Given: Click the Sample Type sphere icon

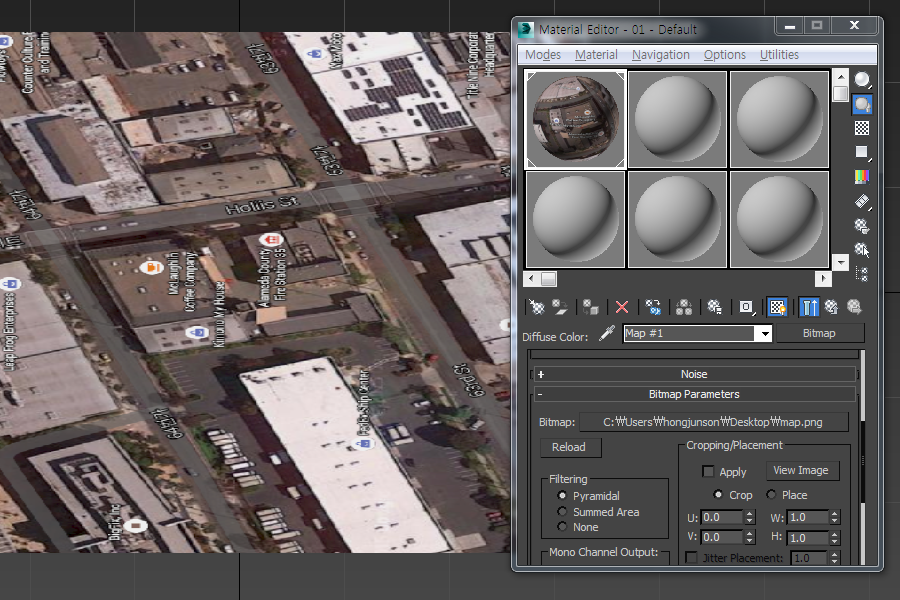Looking at the screenshot, I should point(862,80).
